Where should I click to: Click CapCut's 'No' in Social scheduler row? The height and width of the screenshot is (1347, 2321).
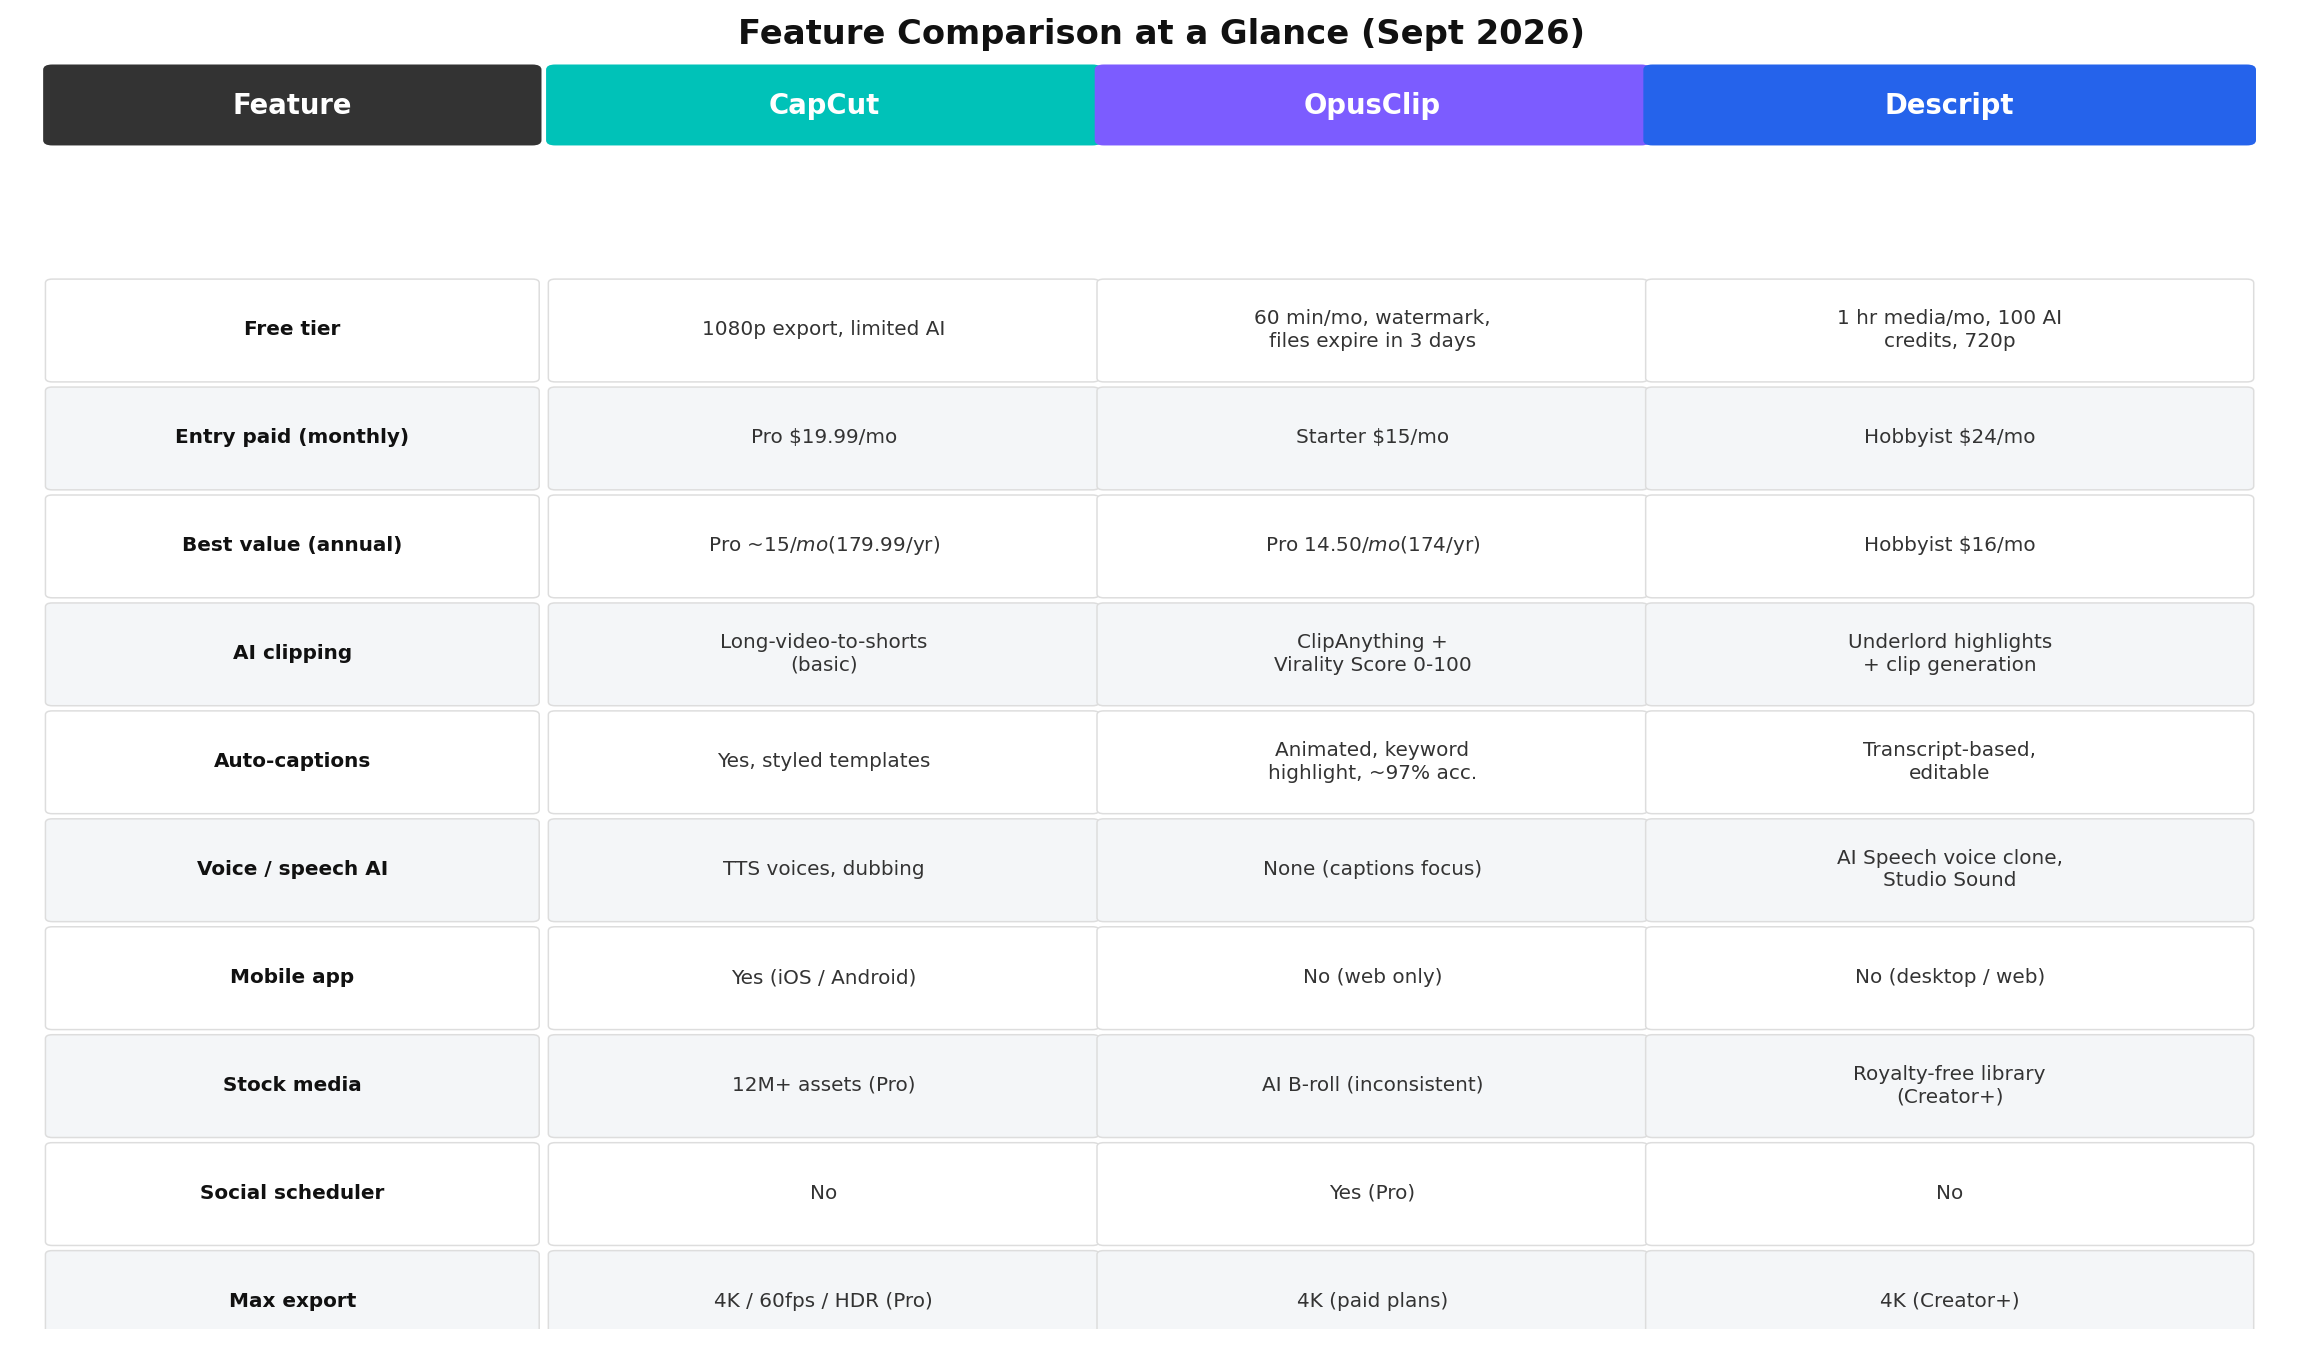point(823,1194)
